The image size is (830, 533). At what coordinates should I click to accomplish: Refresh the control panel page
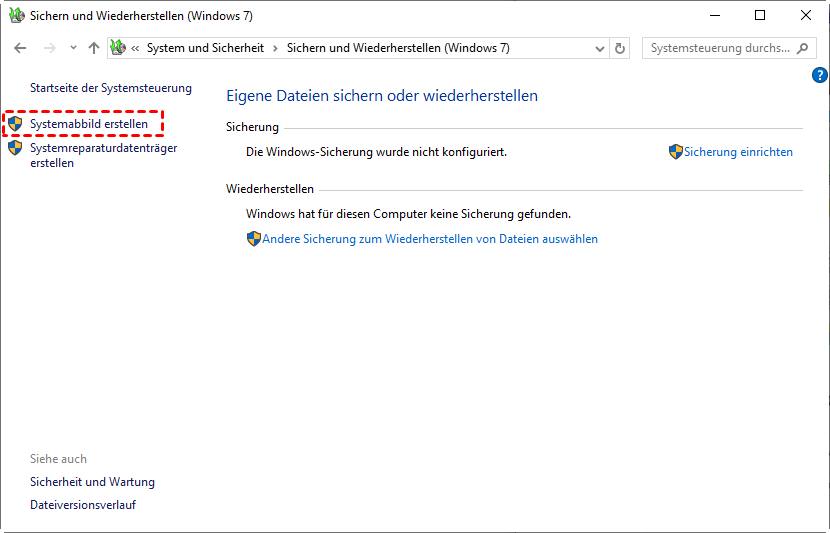619,49
